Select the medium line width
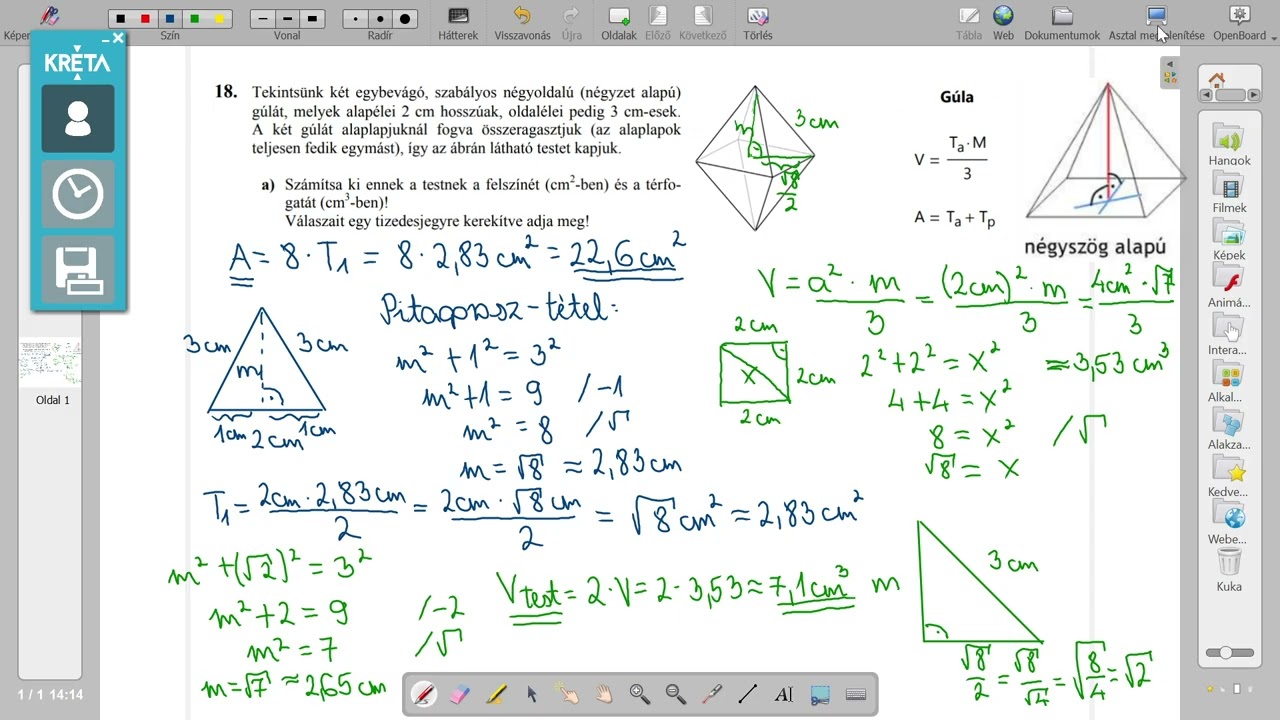The height and width of the screenshot is (720, 1280). coord(287,19)
